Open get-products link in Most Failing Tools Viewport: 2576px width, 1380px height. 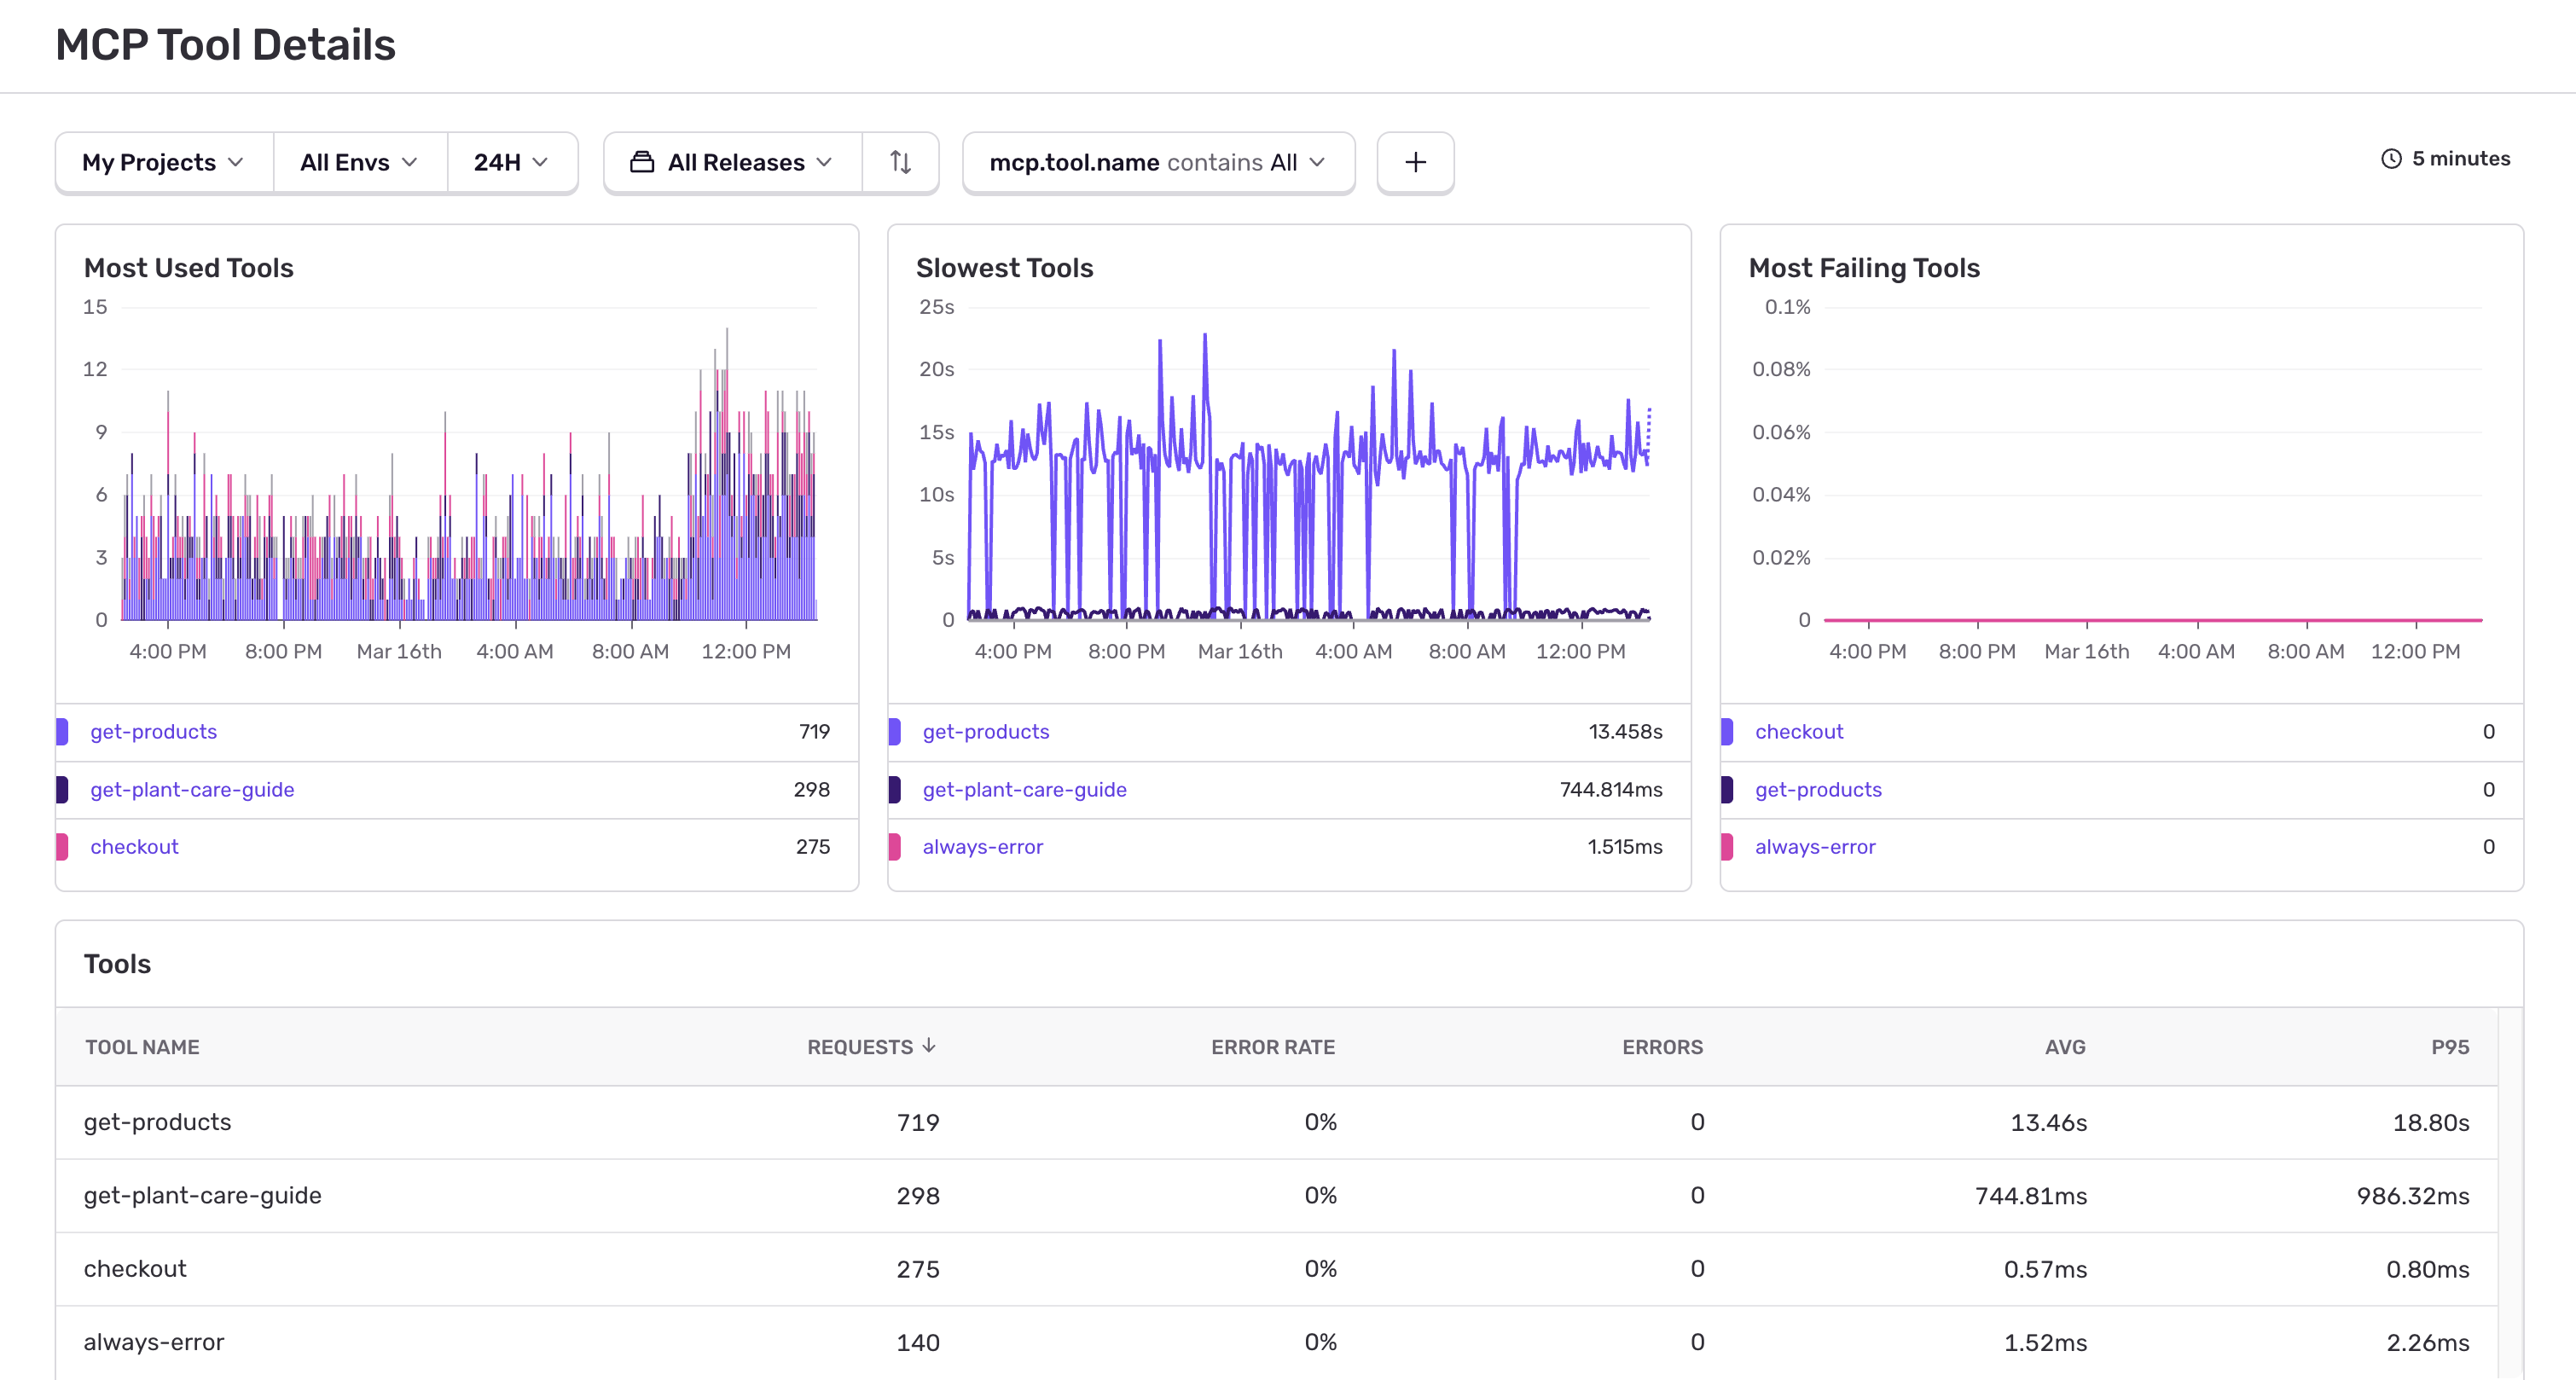point(1818,790)
